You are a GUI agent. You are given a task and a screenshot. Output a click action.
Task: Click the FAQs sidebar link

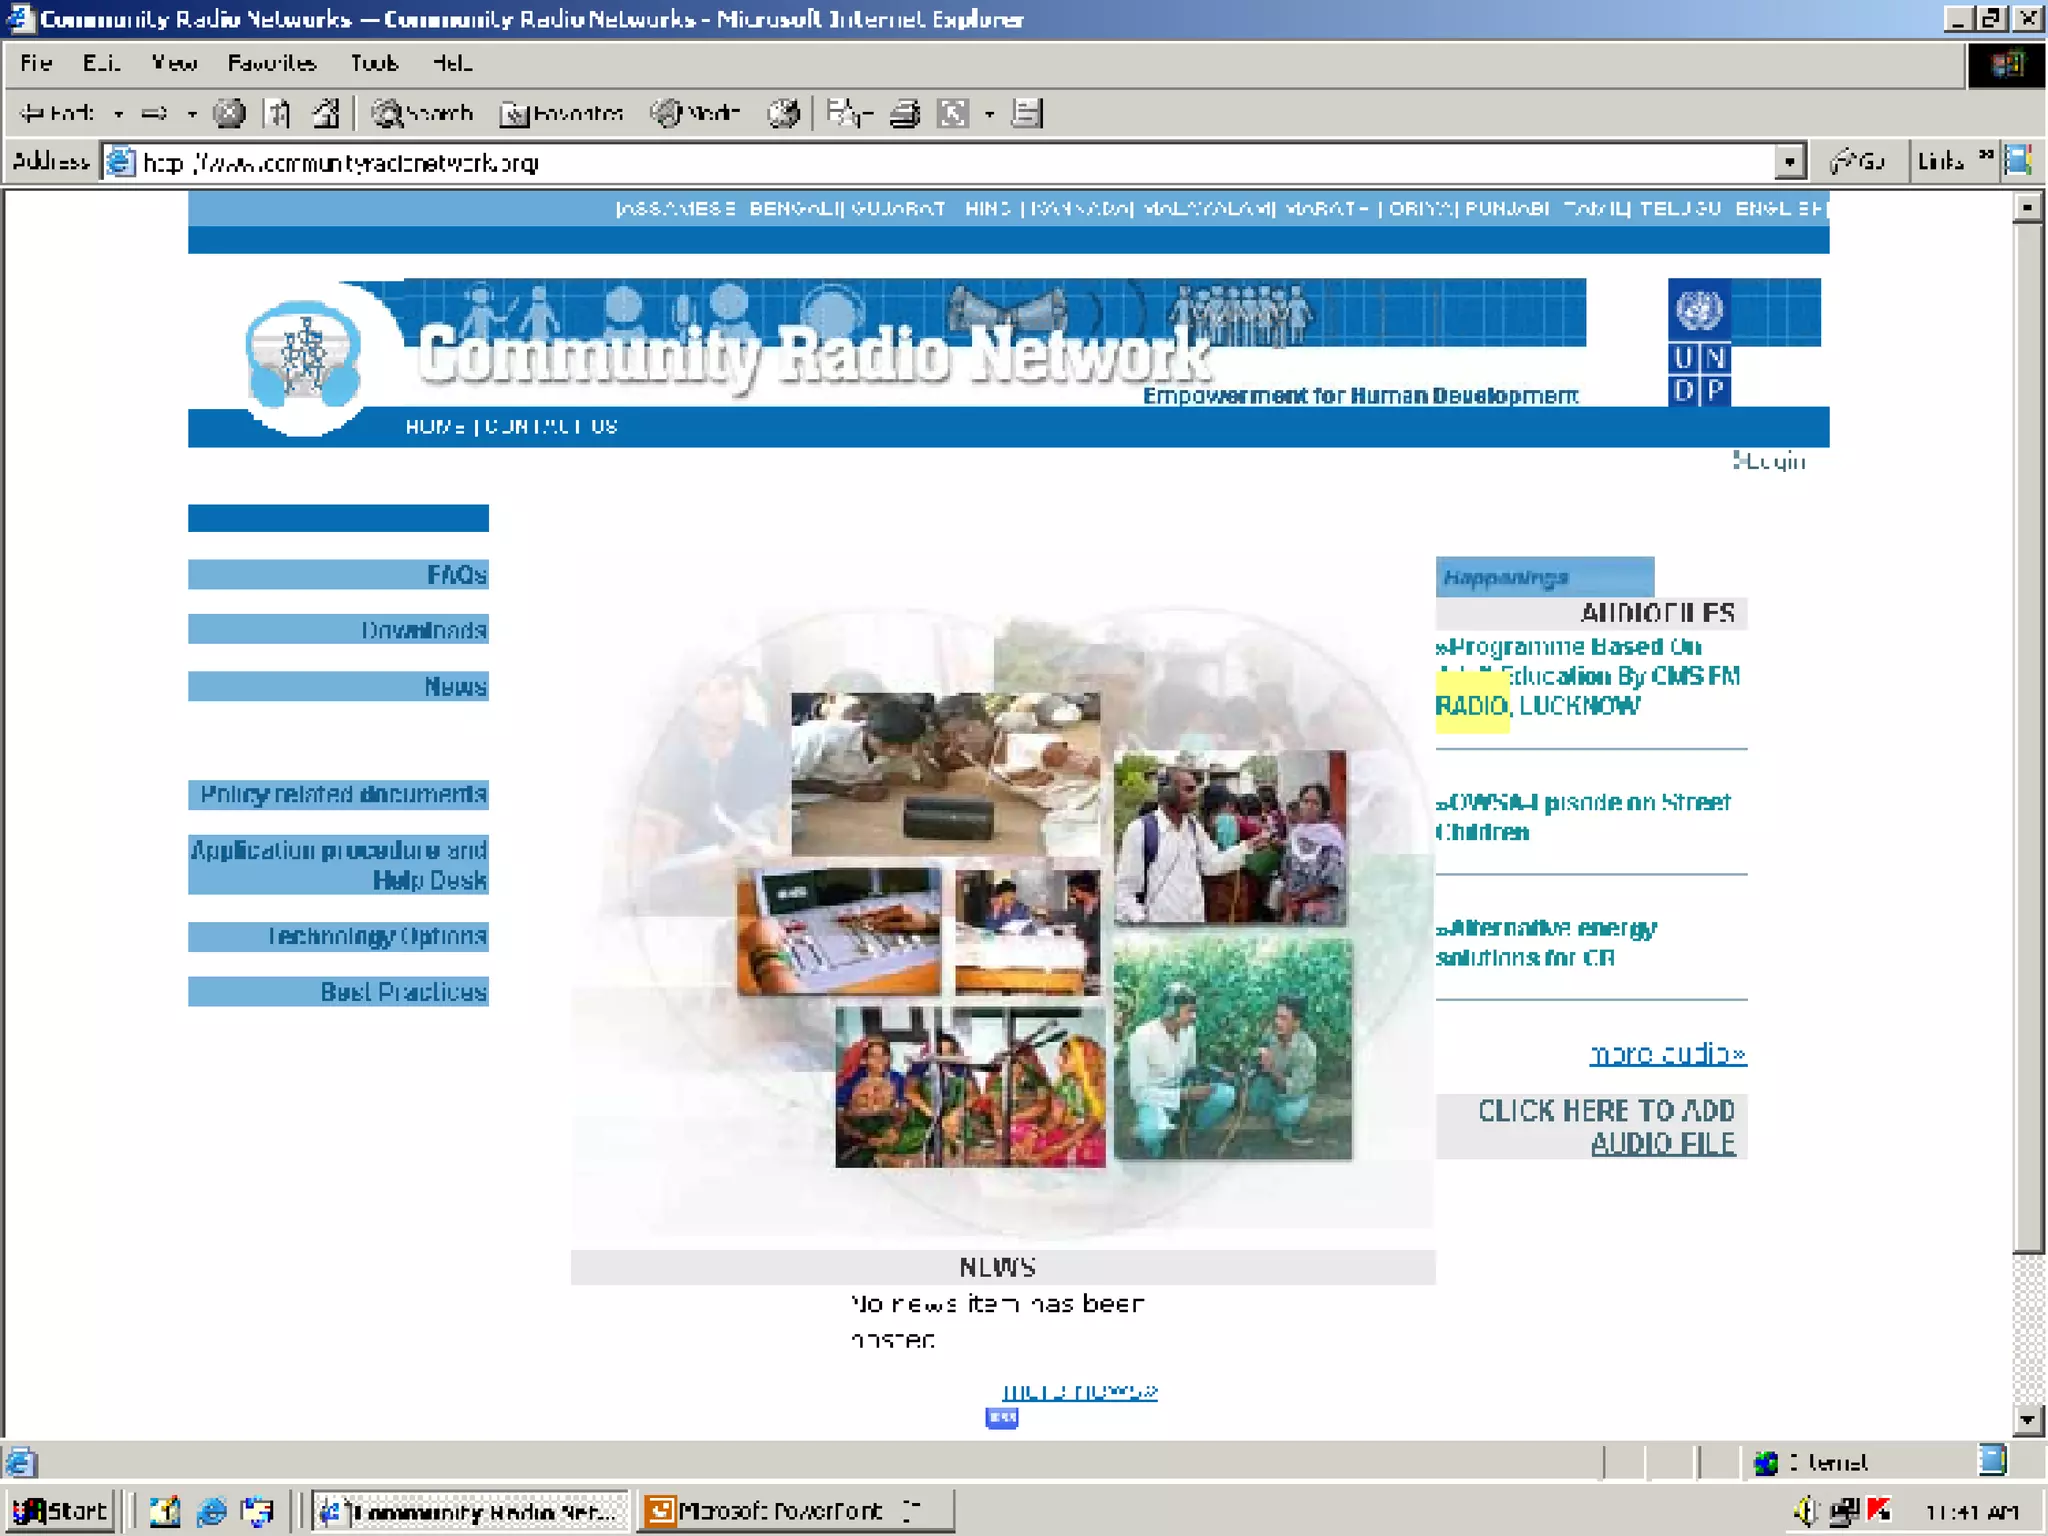tap(456, 575)
